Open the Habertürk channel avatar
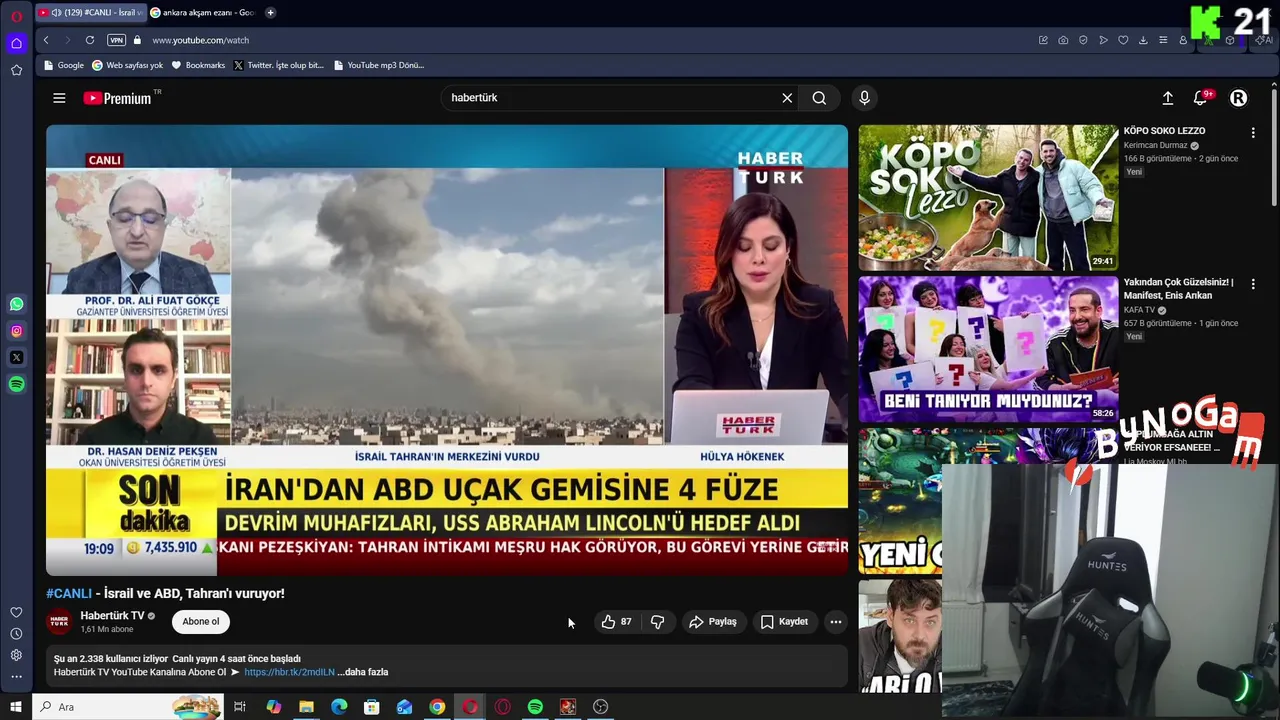 pos(60,622)
